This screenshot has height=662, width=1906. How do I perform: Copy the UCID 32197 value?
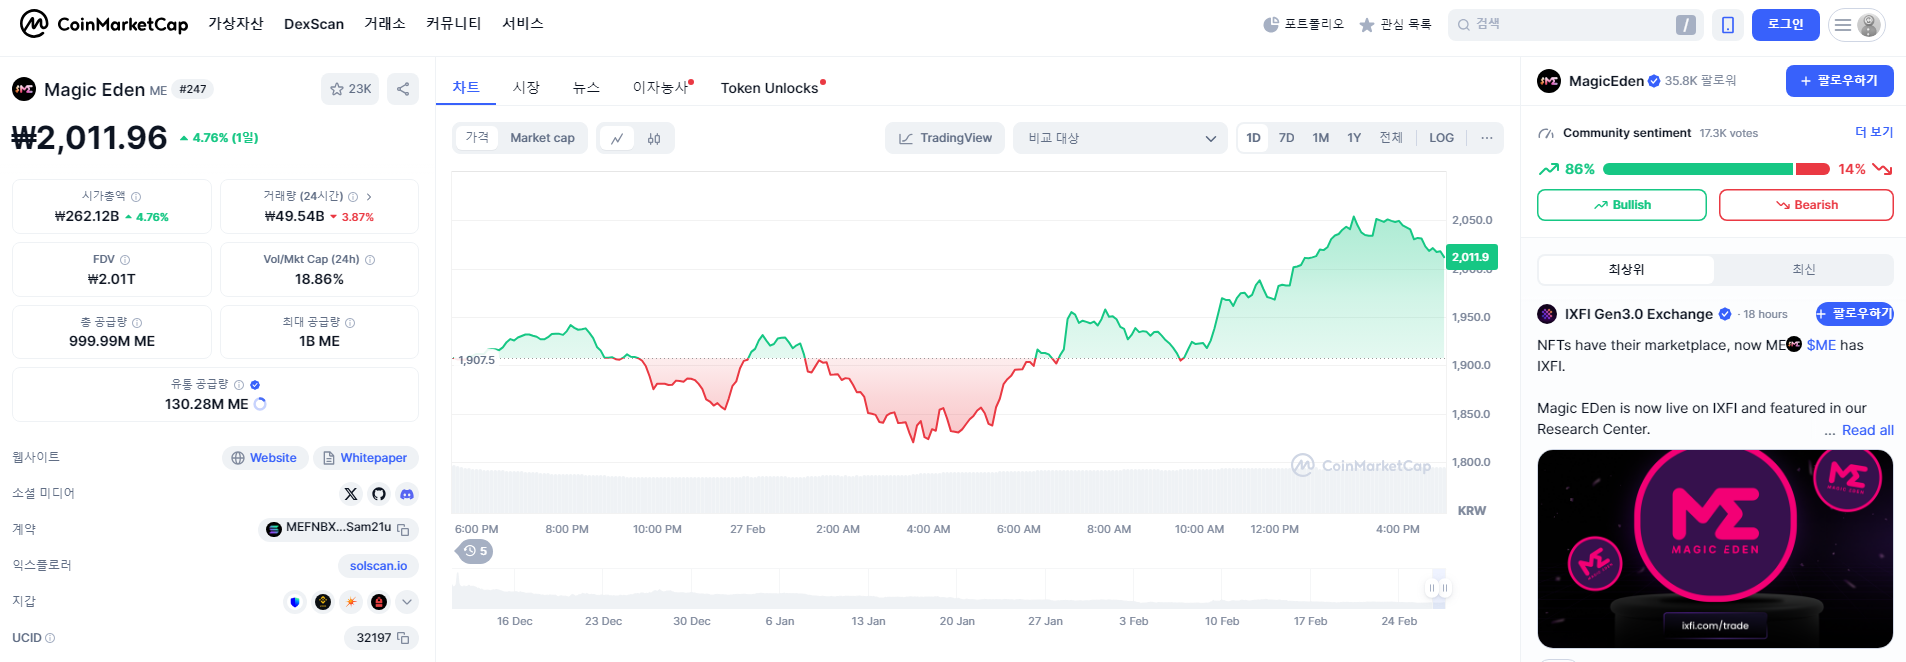click(x=404, y=638)
